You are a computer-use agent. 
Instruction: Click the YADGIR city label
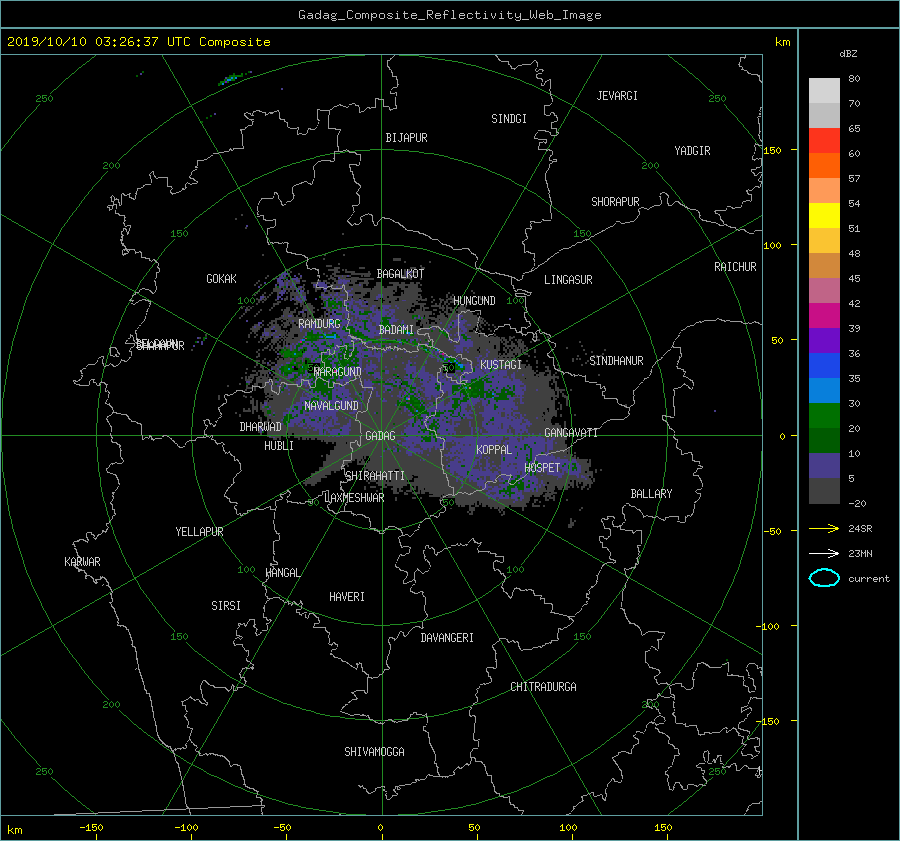coord(692,151)
